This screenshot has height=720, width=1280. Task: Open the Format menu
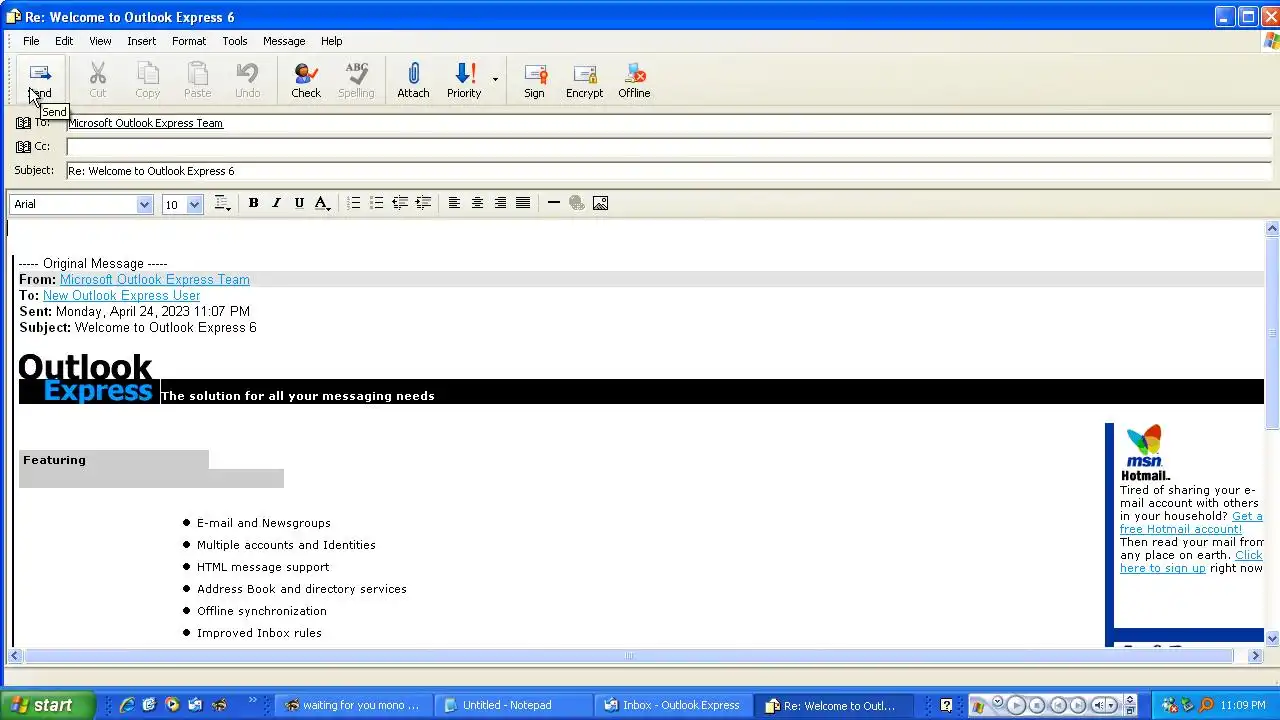pos(189,41)
